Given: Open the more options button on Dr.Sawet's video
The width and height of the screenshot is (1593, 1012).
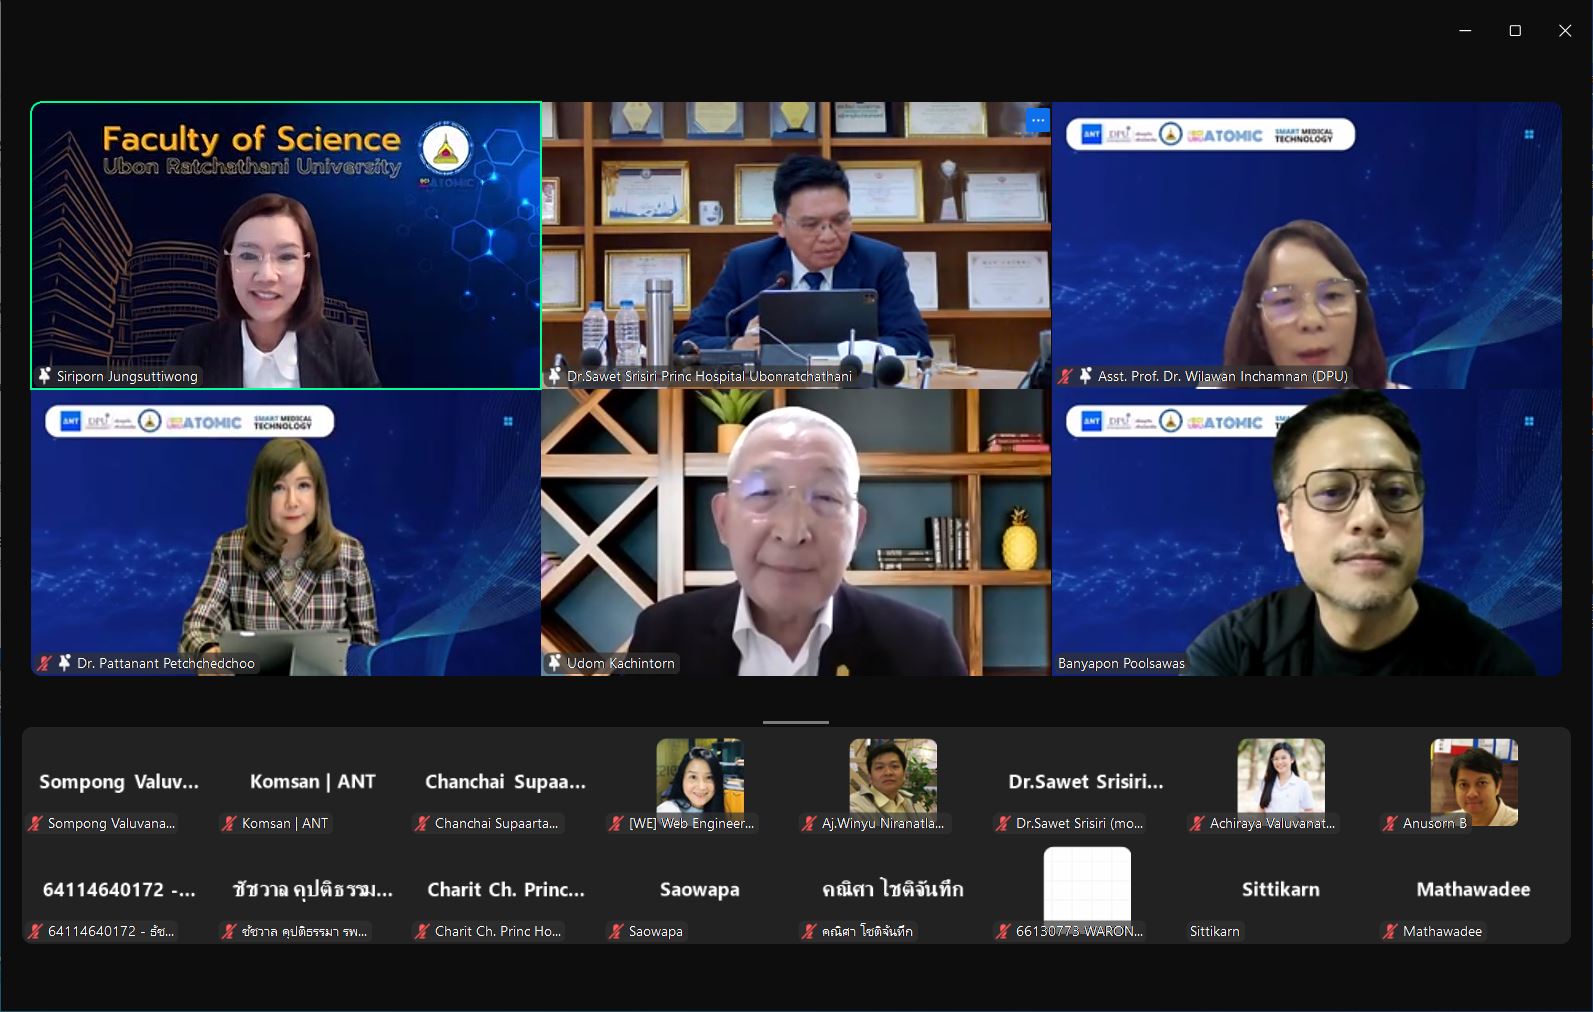Looking at the screenshot, I should click(x=1038, y=120).
